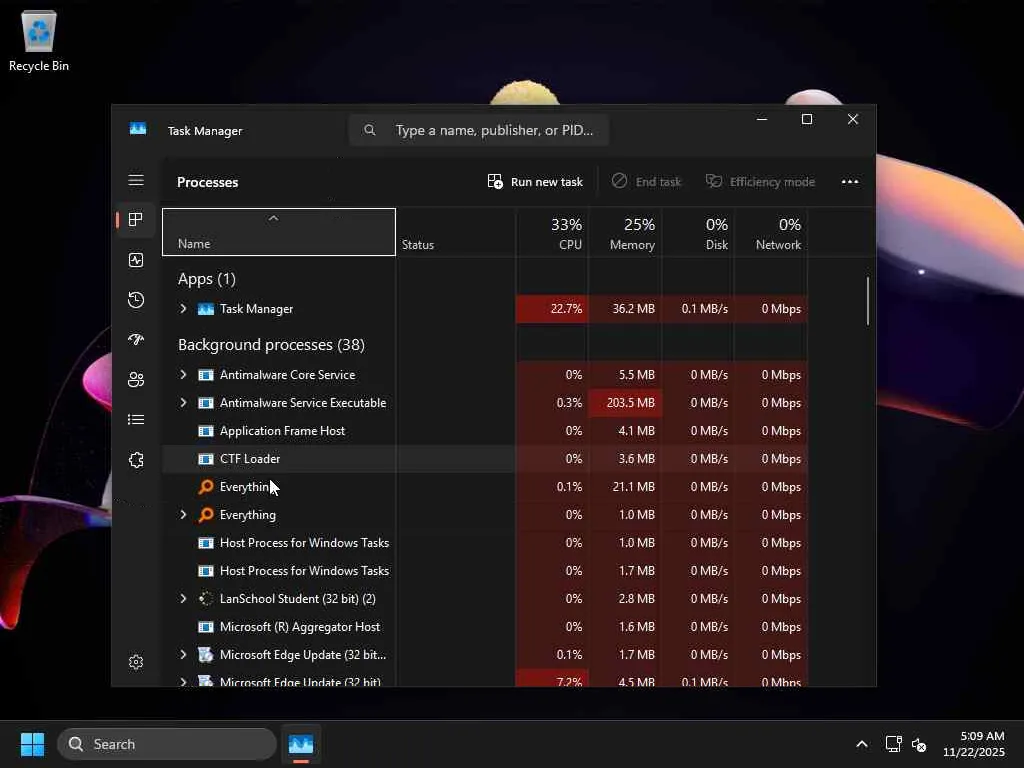Expand LanSchool Student (32 bit) row
This screenshot has width=1024, height=768.
click(x=183, y=598)
